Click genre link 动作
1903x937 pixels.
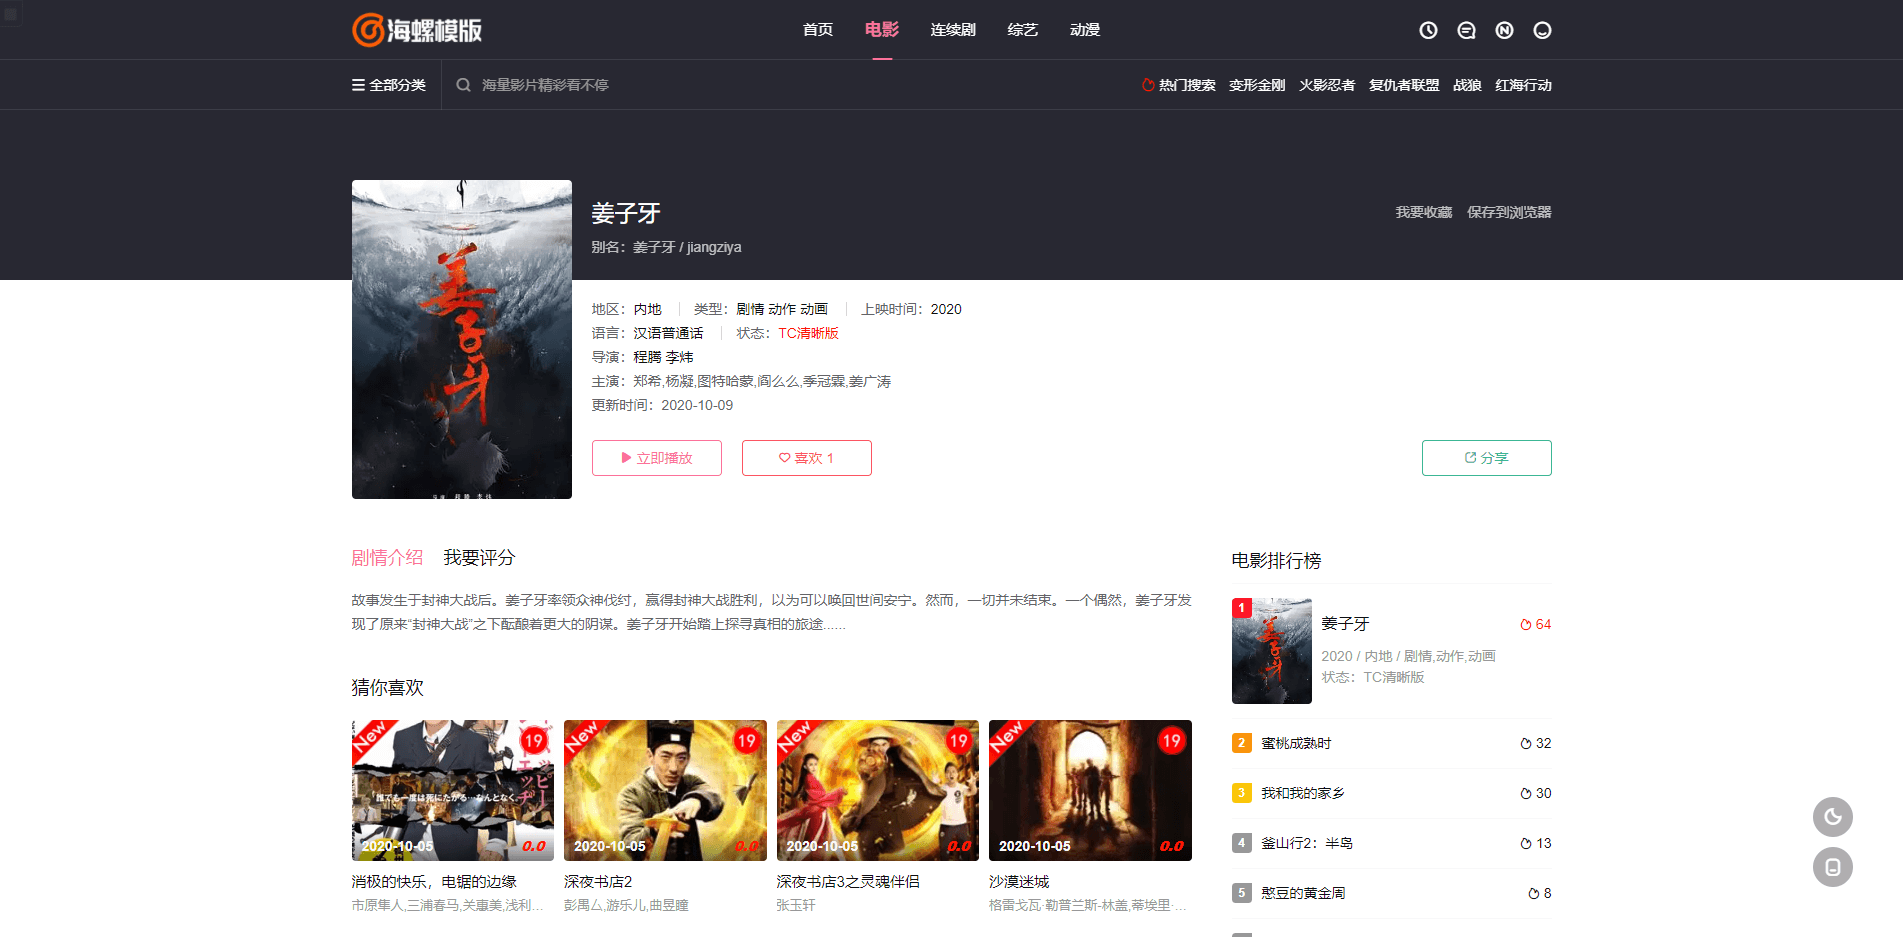782,309
